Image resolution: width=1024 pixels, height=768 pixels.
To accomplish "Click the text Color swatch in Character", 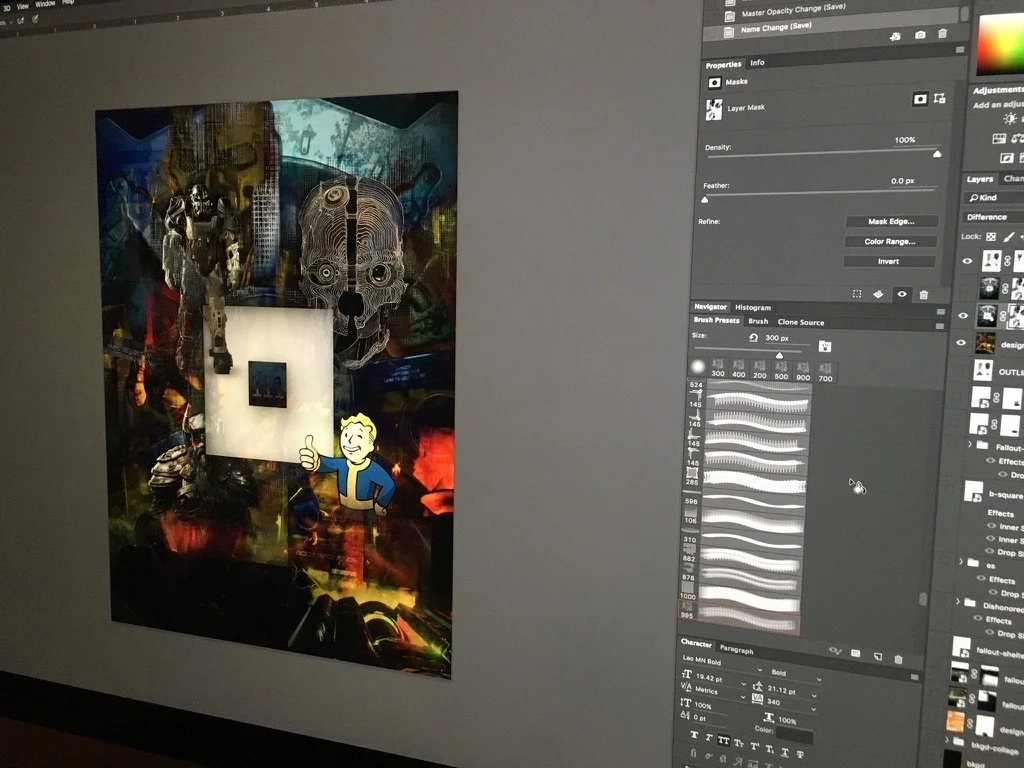I will pos(794,735).
